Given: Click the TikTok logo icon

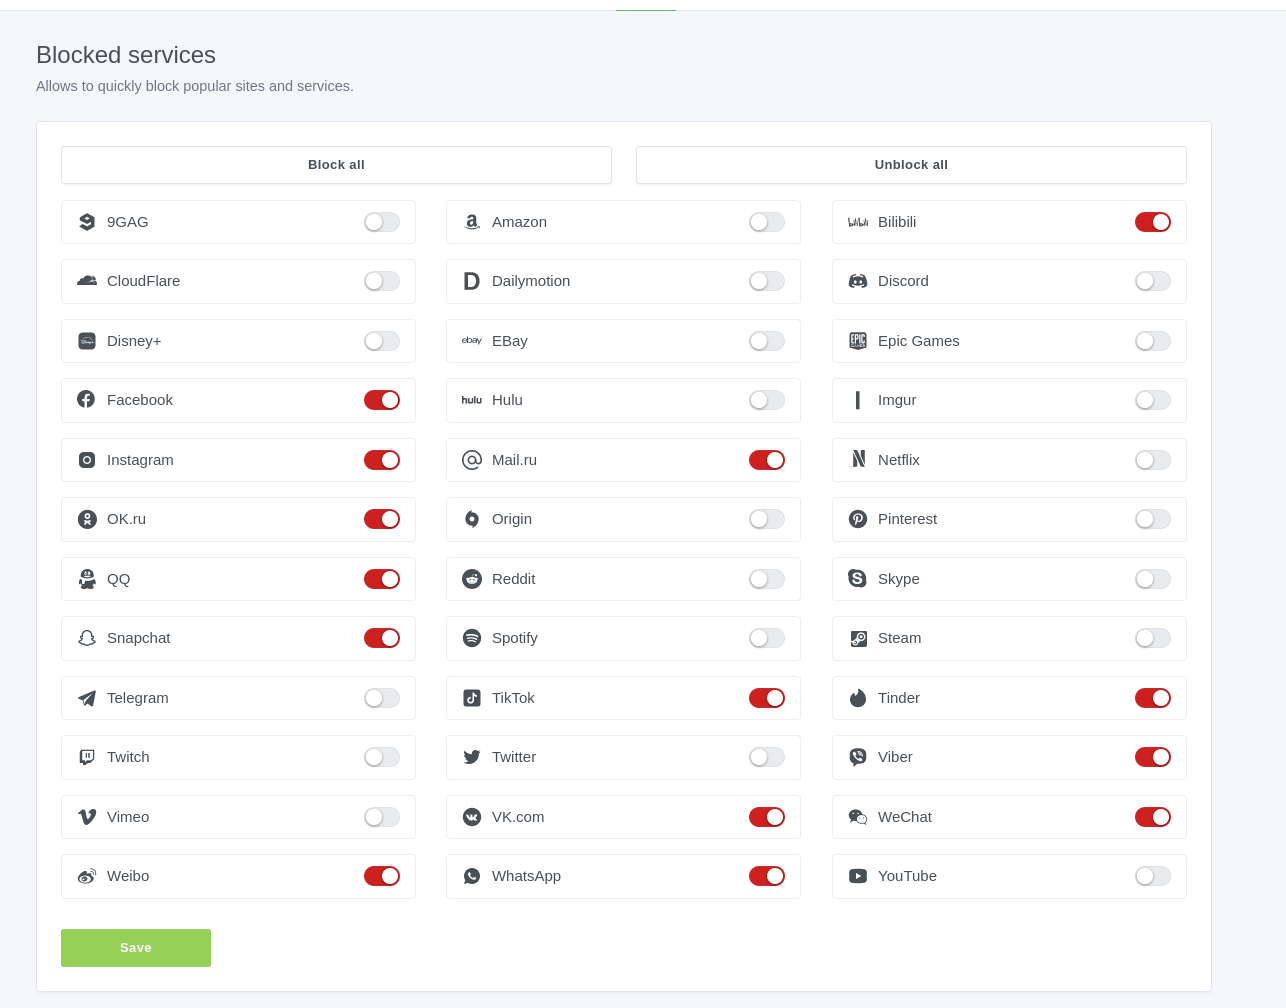Looking at the screenshot, I should click(x=472, y=698).
